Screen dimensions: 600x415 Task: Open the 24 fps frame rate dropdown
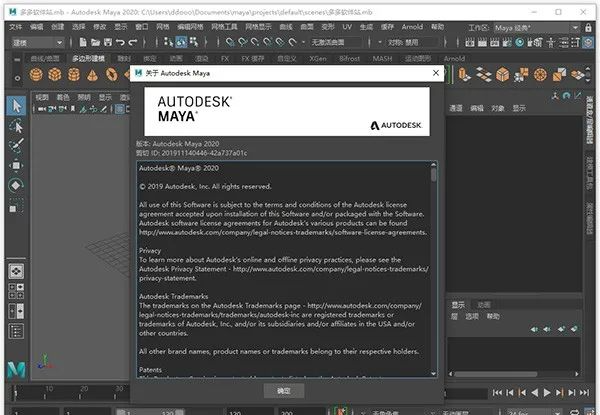[x=535, y=412]
